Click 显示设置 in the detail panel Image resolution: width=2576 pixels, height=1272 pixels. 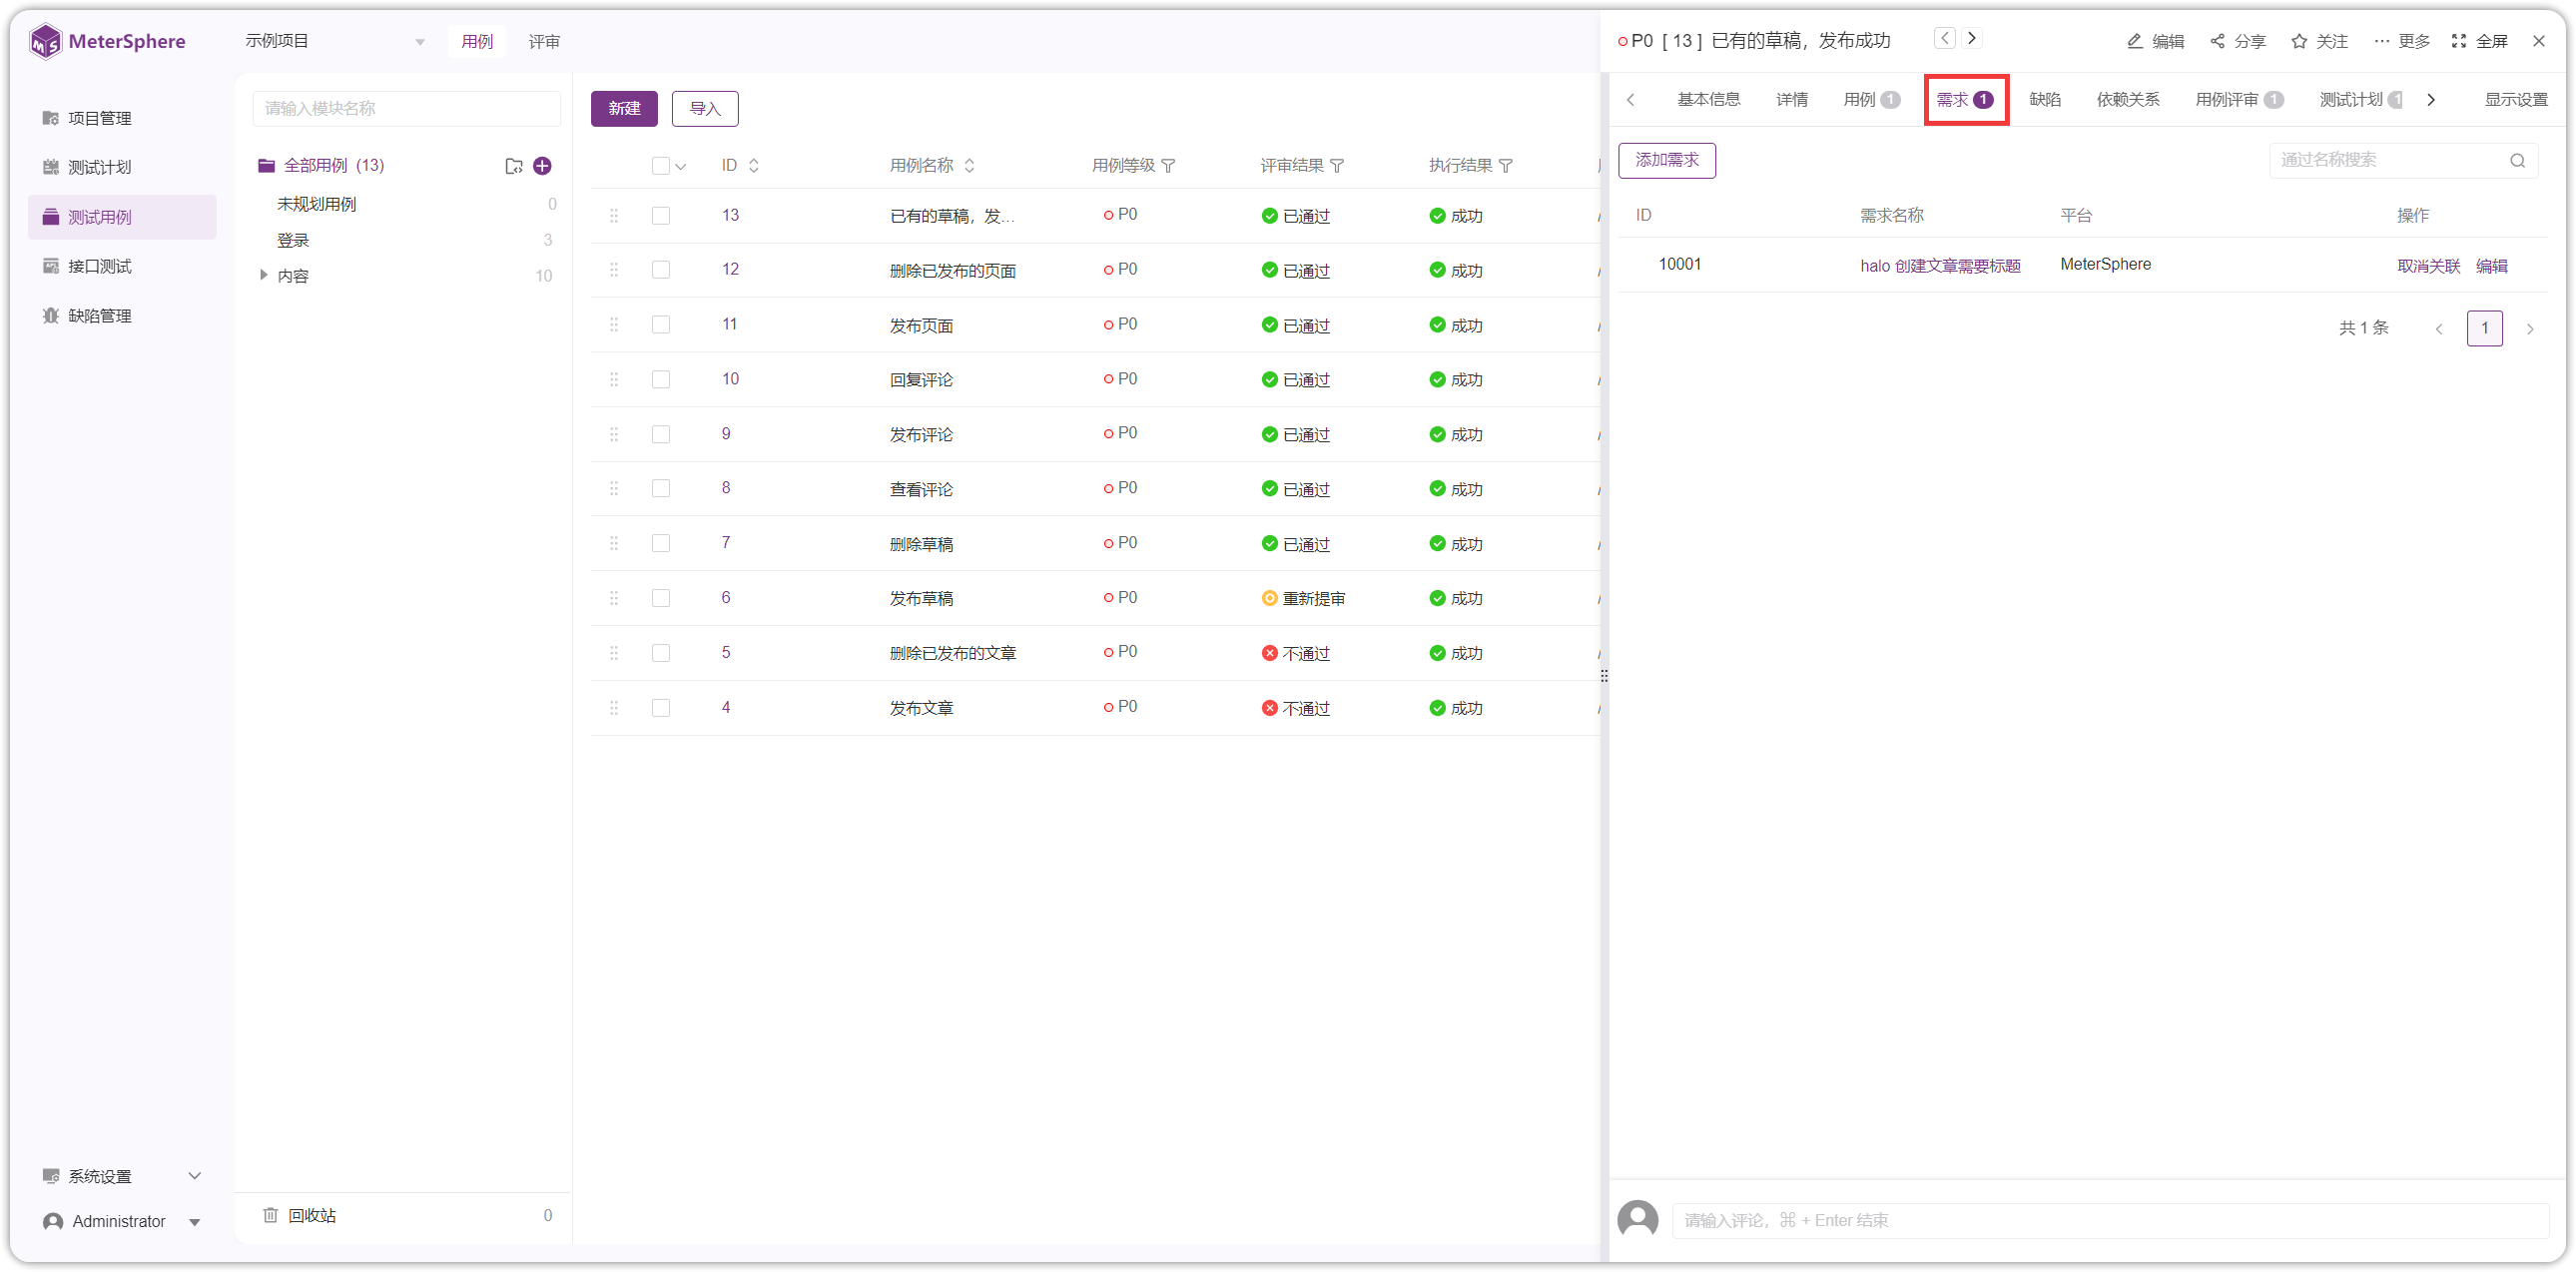2516,99
